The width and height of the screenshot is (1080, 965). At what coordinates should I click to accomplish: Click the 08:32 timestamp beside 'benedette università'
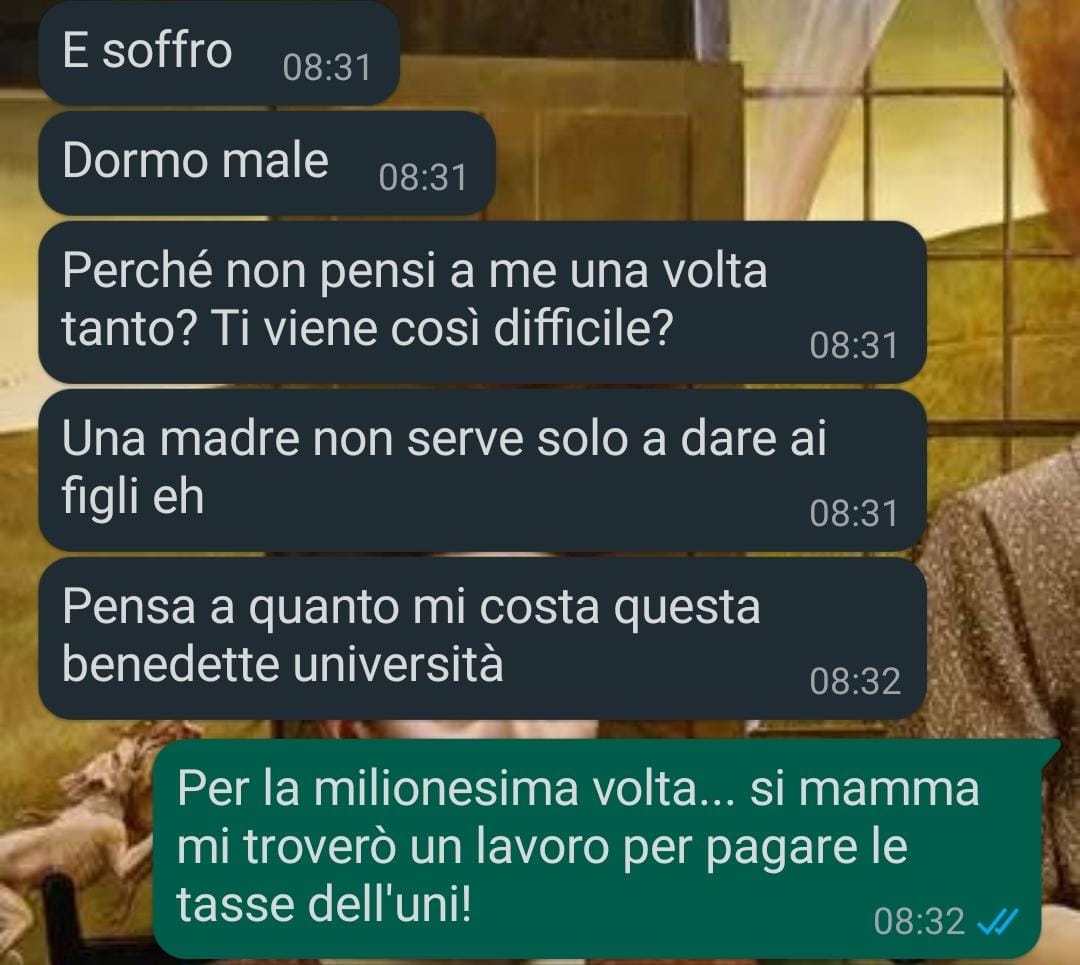tap(855, 682)
